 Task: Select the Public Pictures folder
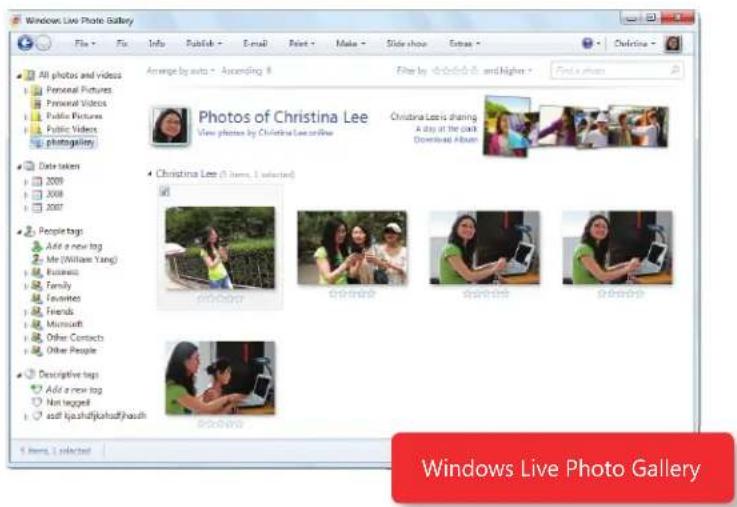[74, 116]
